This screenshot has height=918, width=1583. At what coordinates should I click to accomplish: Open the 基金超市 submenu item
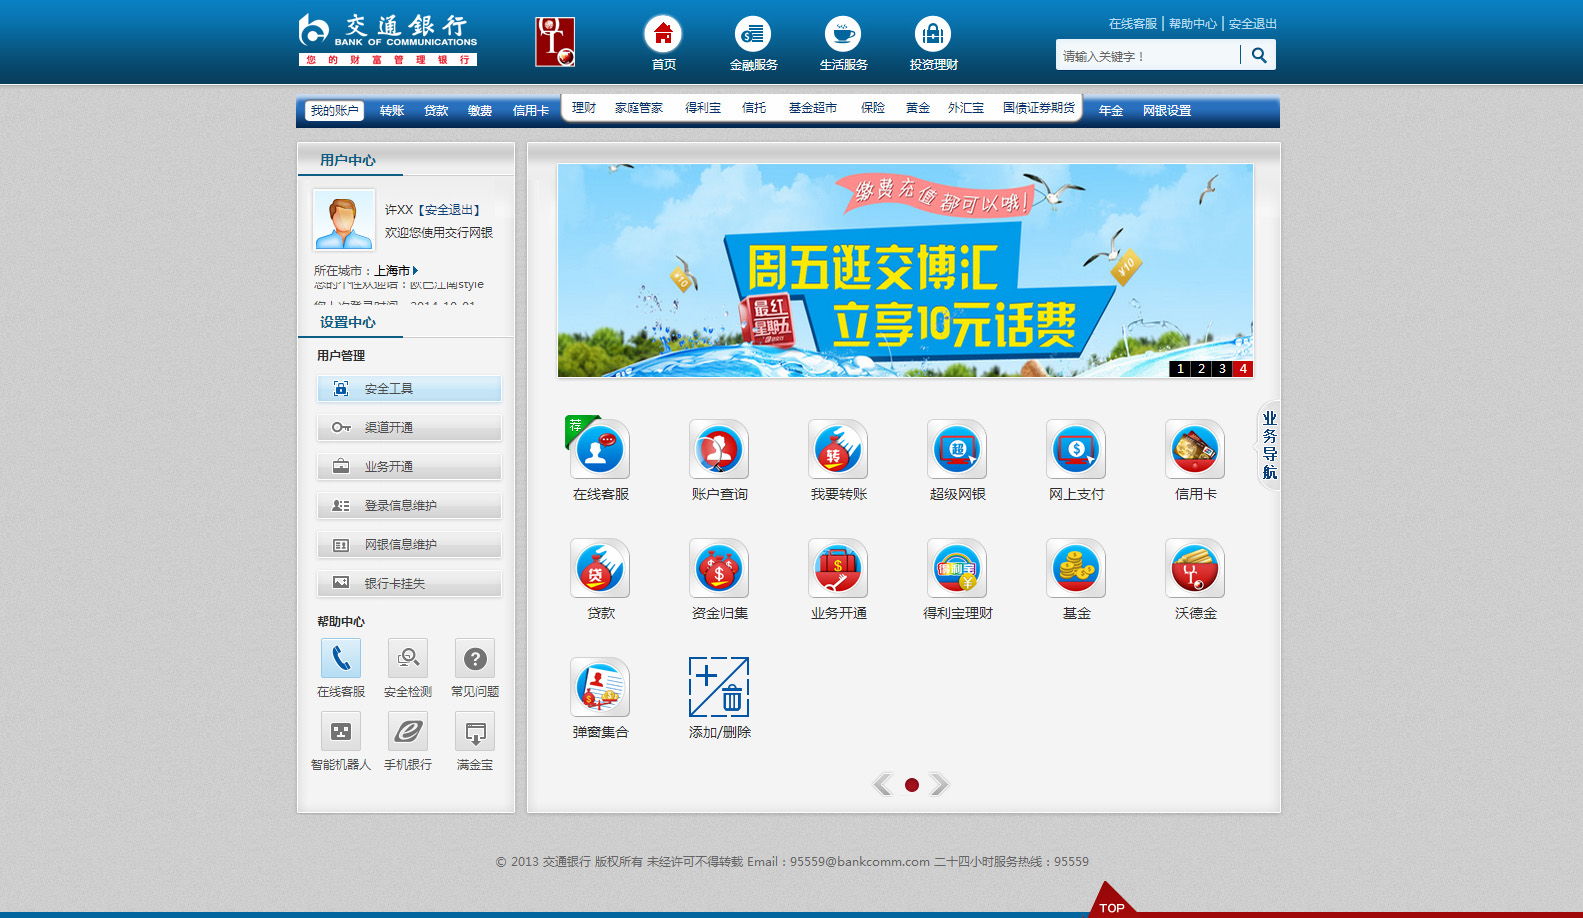pos(813,108)
